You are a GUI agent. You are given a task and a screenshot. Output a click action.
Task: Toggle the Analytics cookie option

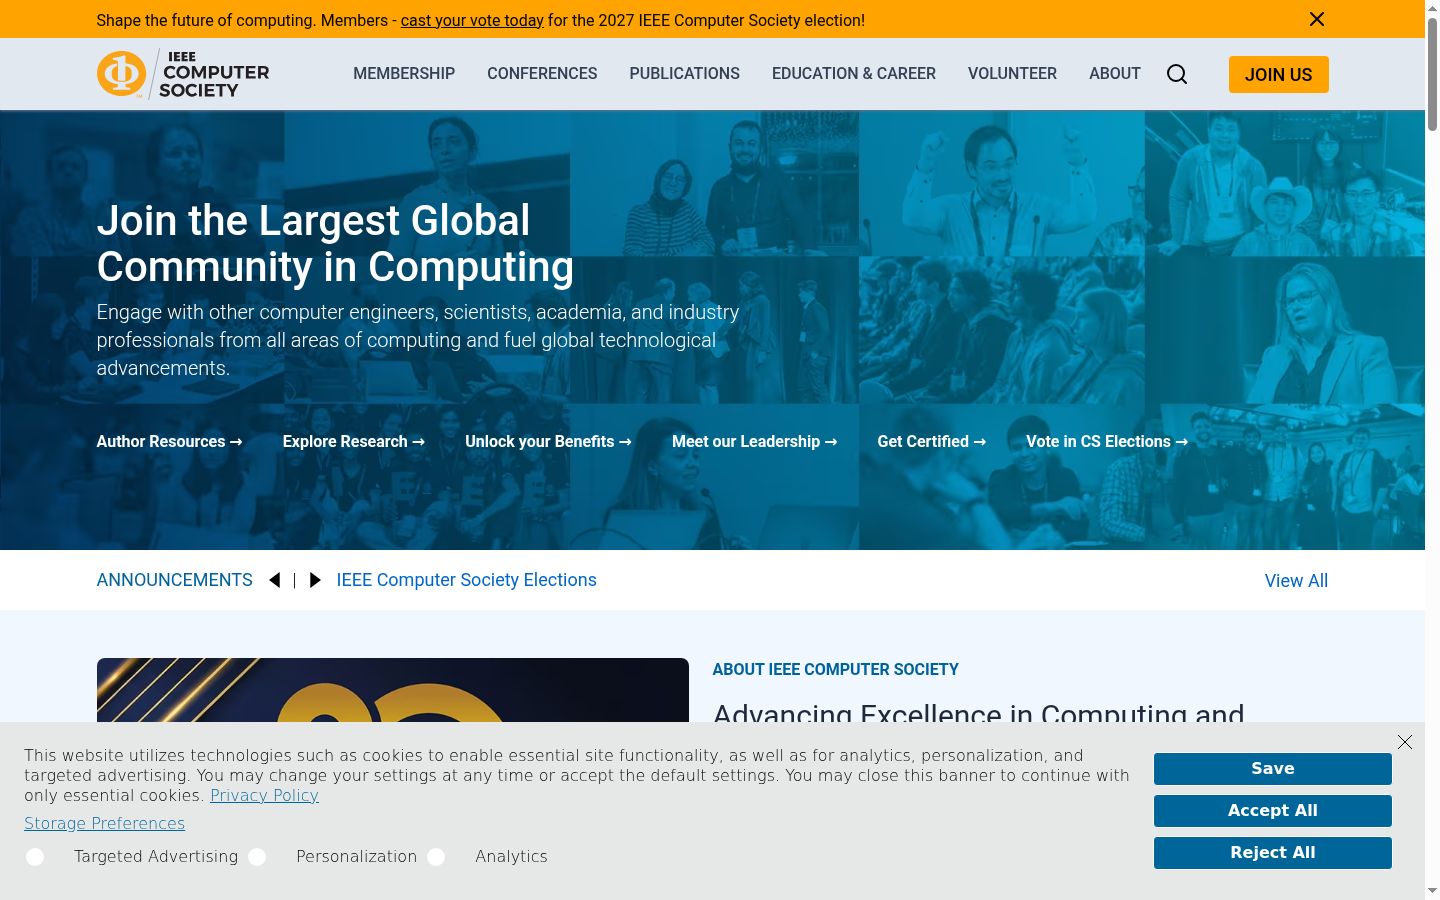click(x=436, y=857)
